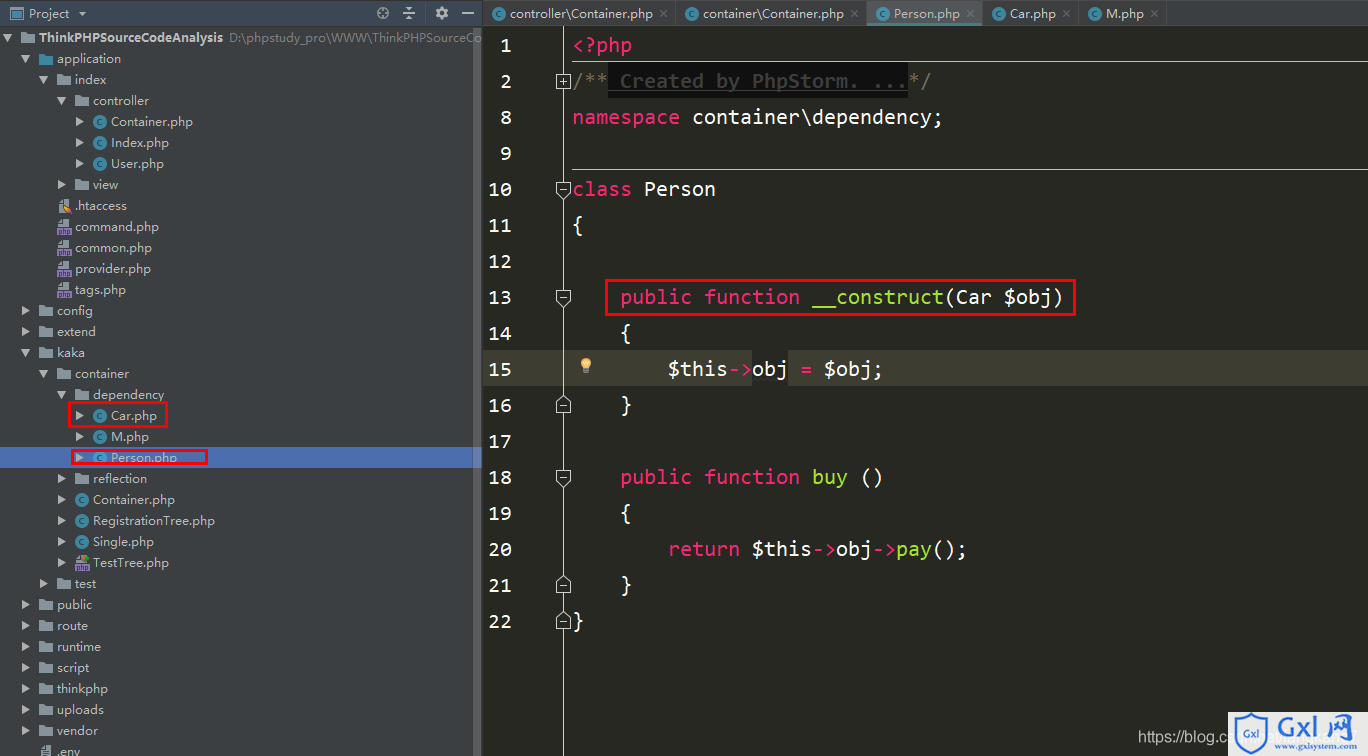Select Single.php in project tree
1368x756 pixels.
(123, 542)
